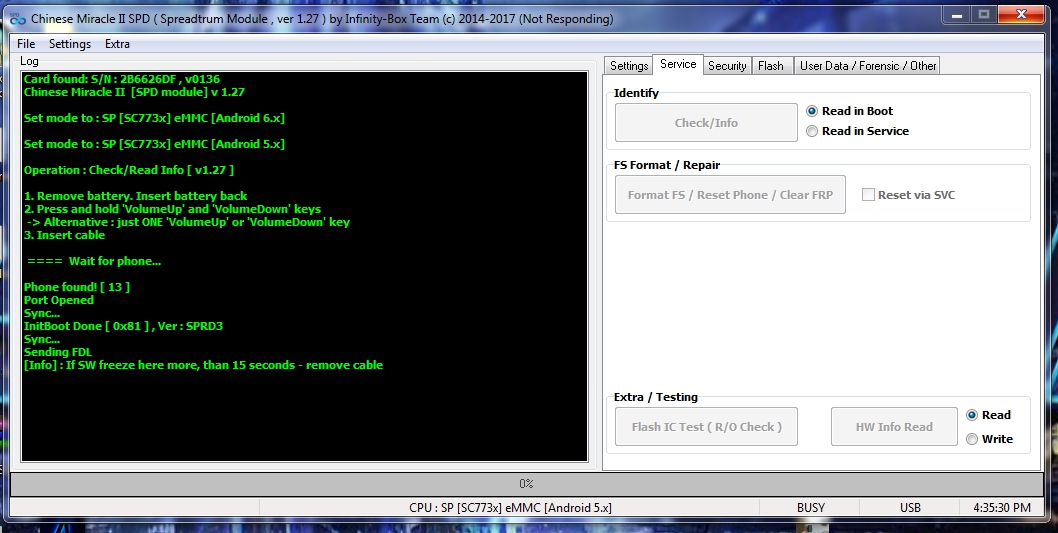Click 'InitBoot Done [ 0x81 ]' log line
The image size is (1058, 533).
click(x=123, y=326)
